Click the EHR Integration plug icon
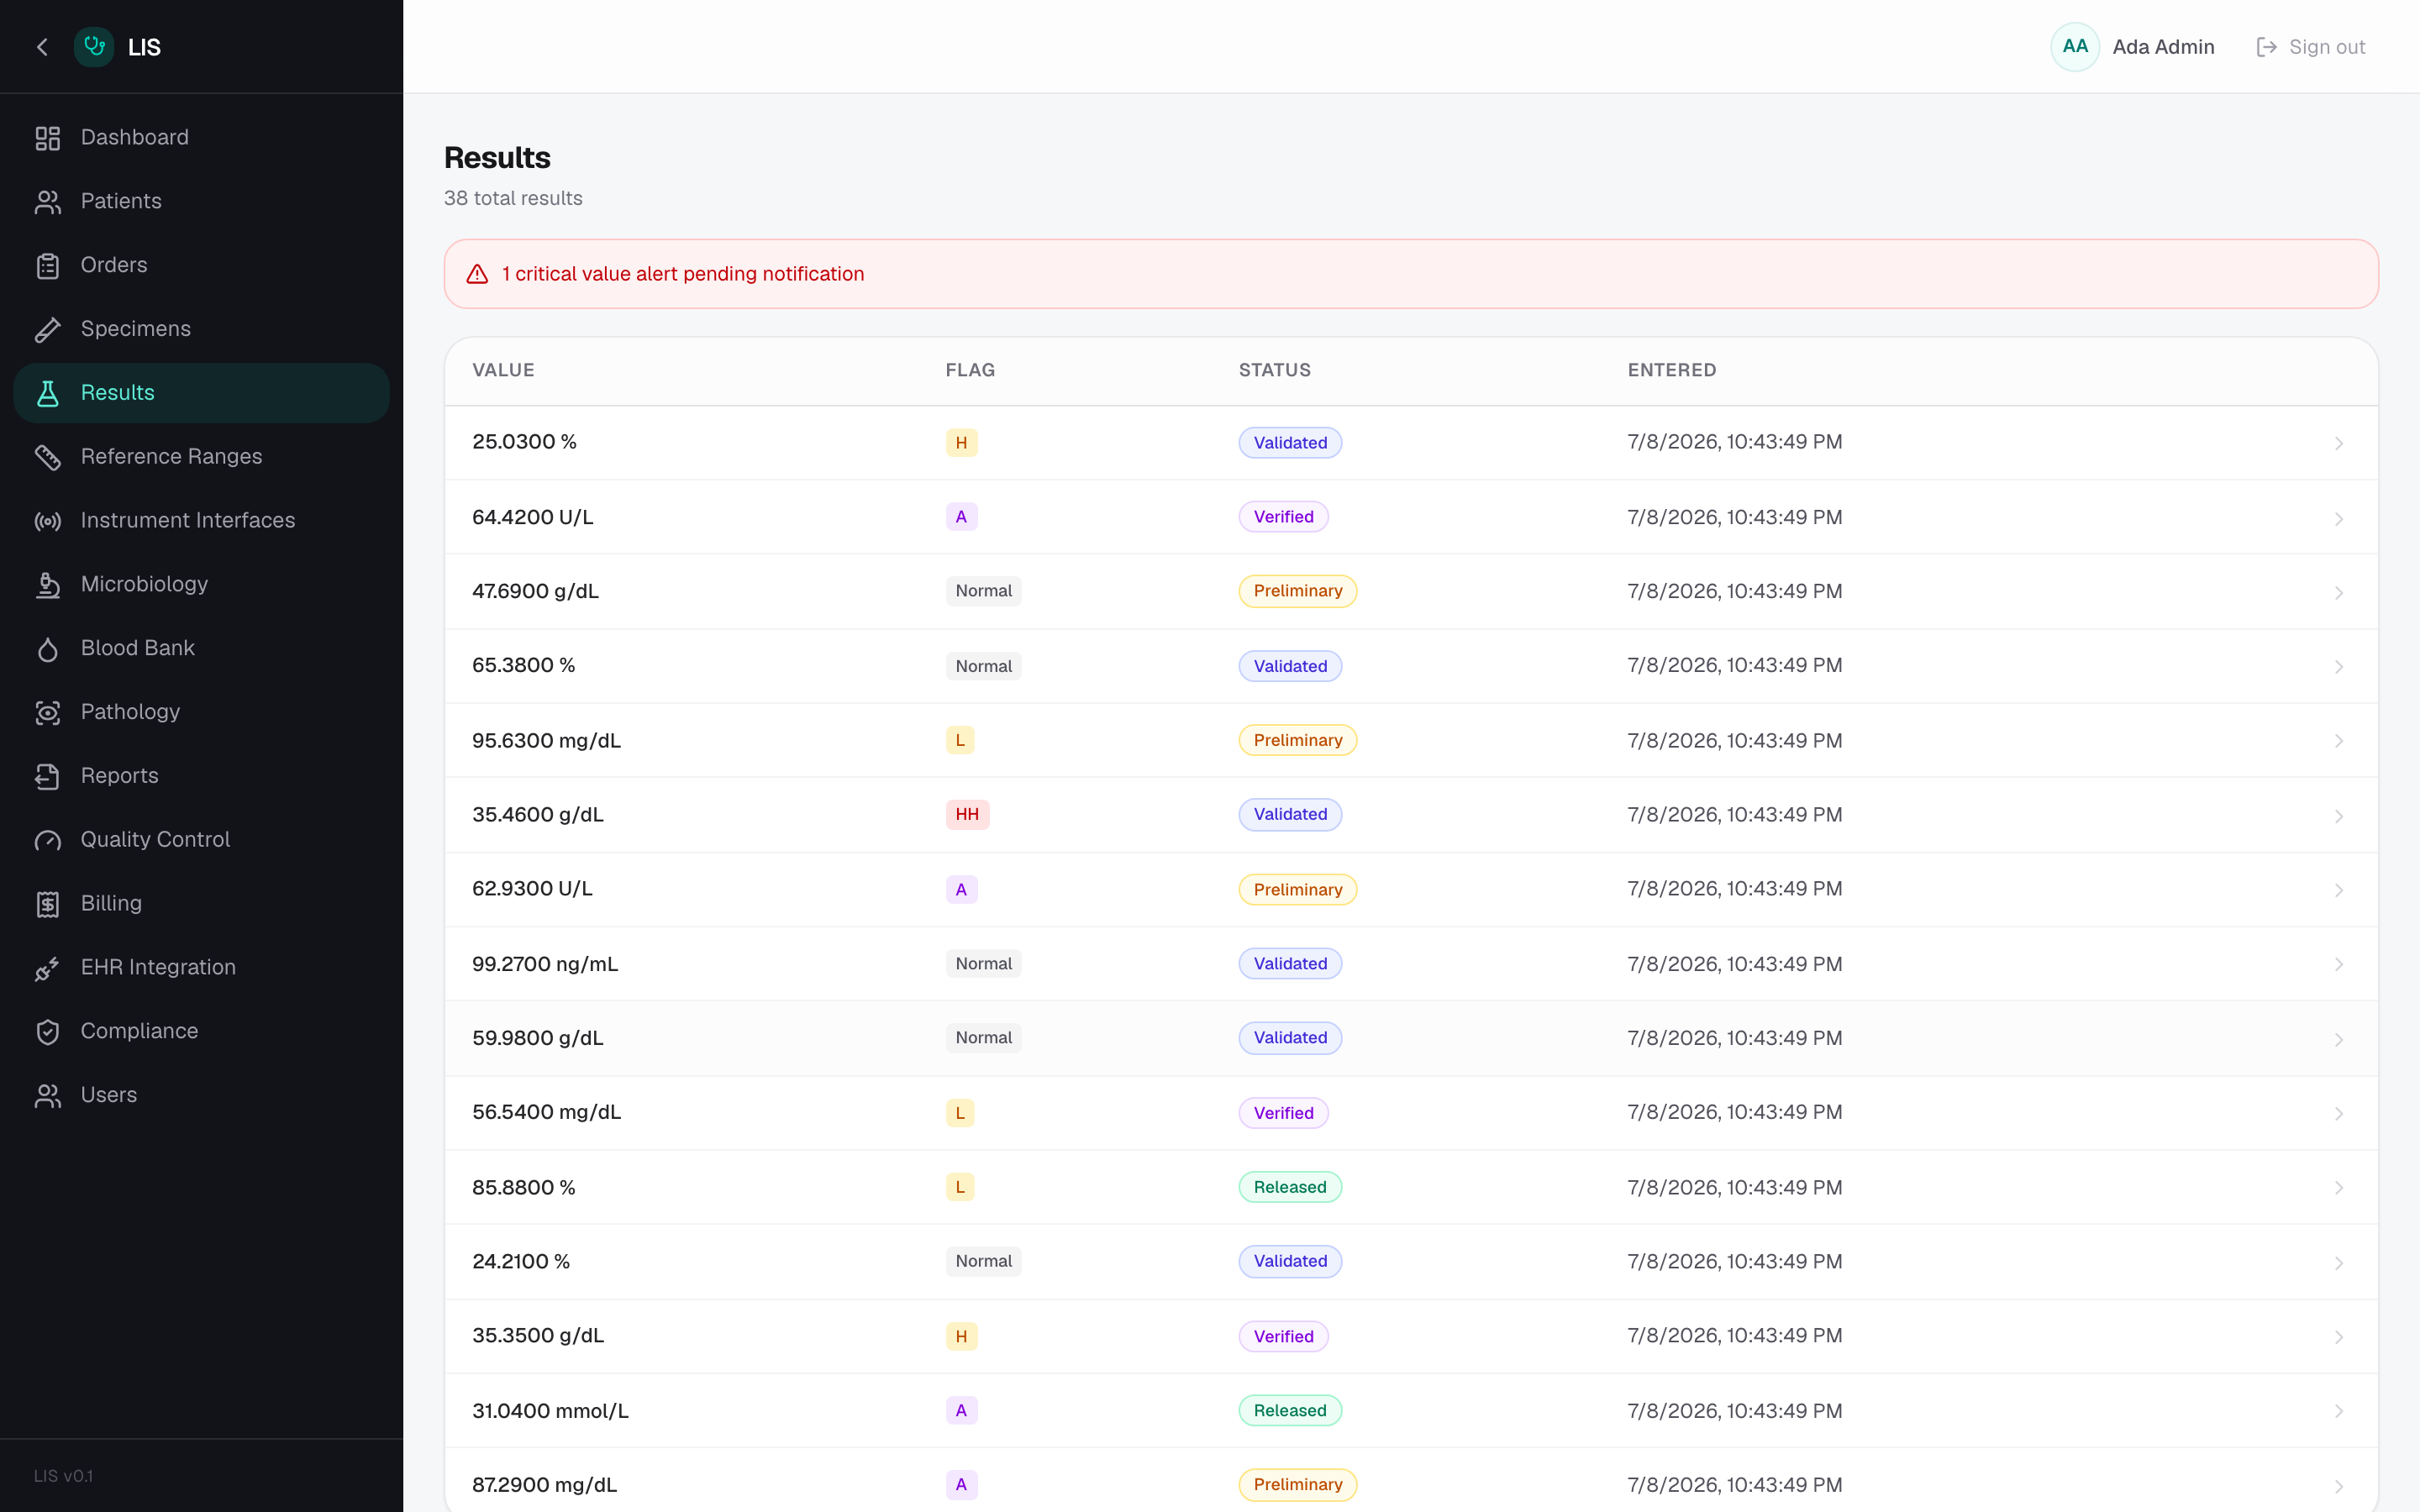Image resolution: width=2420 pixels, height=1512 pixels. pos(48,968)
